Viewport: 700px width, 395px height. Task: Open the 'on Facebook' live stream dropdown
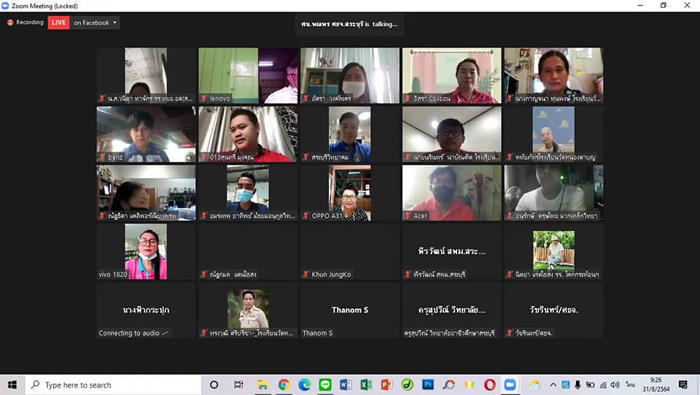point(95,22)
